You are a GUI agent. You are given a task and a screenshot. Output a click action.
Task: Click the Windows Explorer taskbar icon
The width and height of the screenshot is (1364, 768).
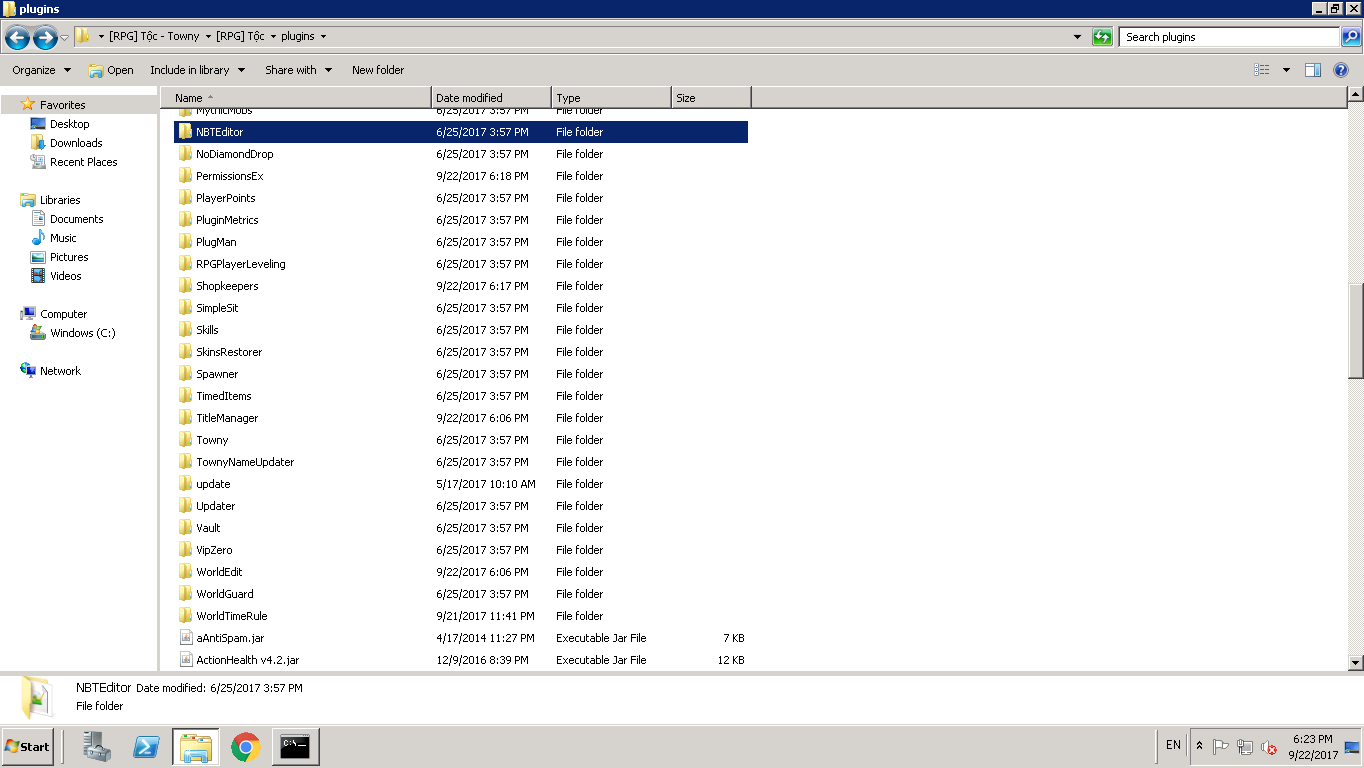click(x=196, y=746)
